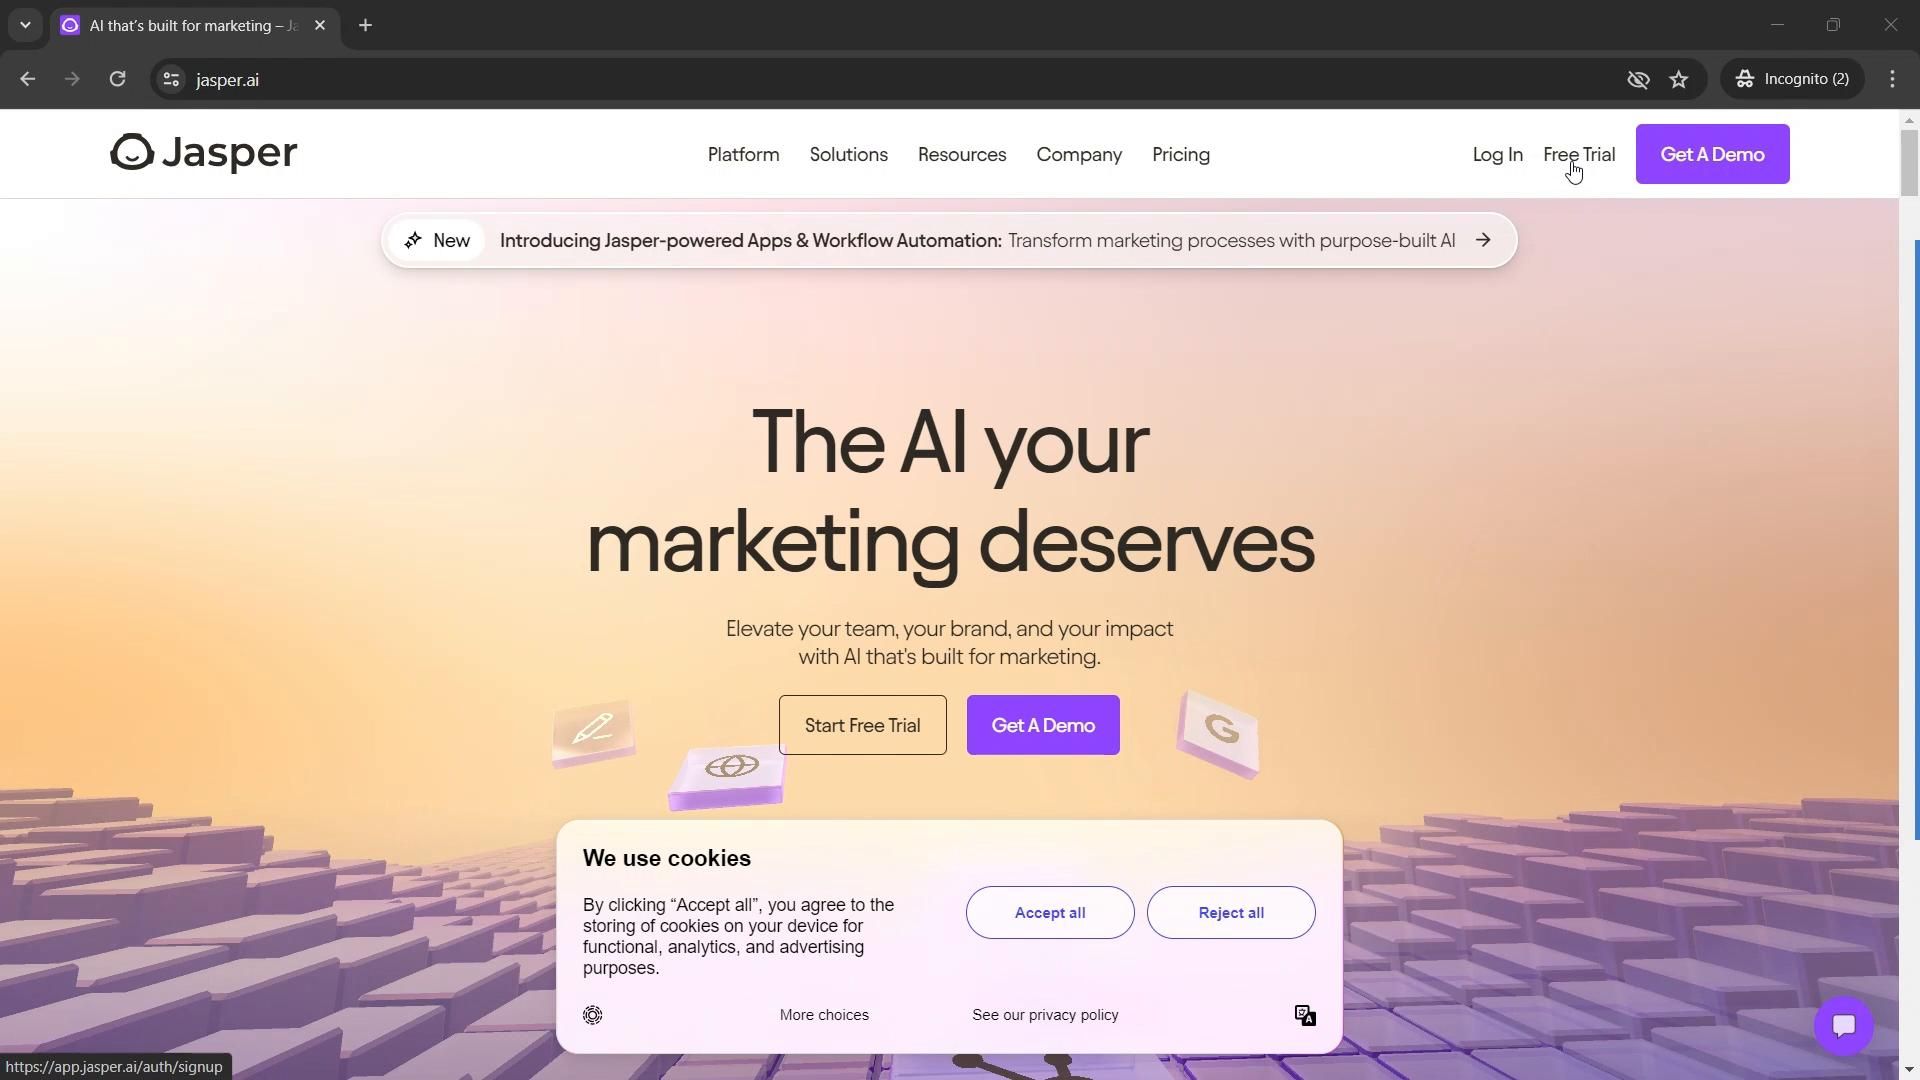This screenshot has width=1920, height=1080.
Task: Click back navigation arrow in browser
Action: point(29,79)
